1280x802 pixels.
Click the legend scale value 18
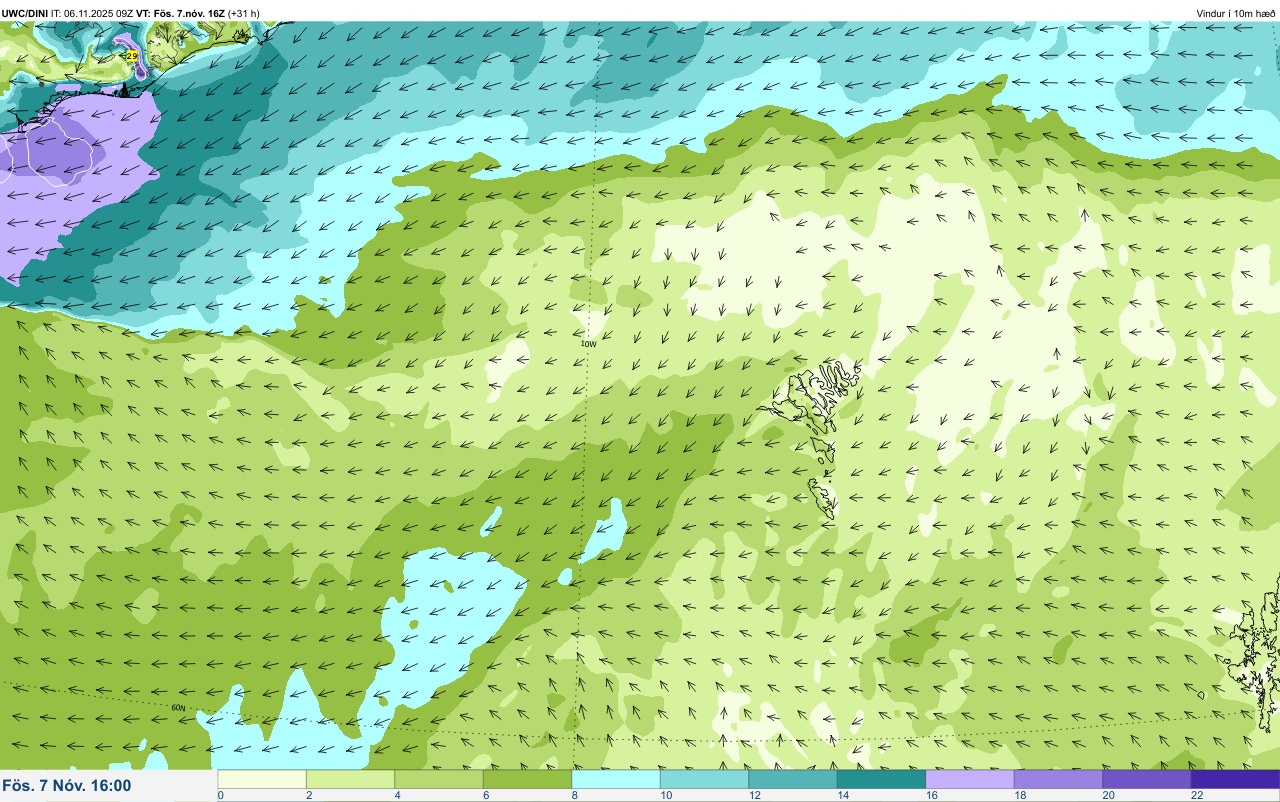tap(1019, 795)
